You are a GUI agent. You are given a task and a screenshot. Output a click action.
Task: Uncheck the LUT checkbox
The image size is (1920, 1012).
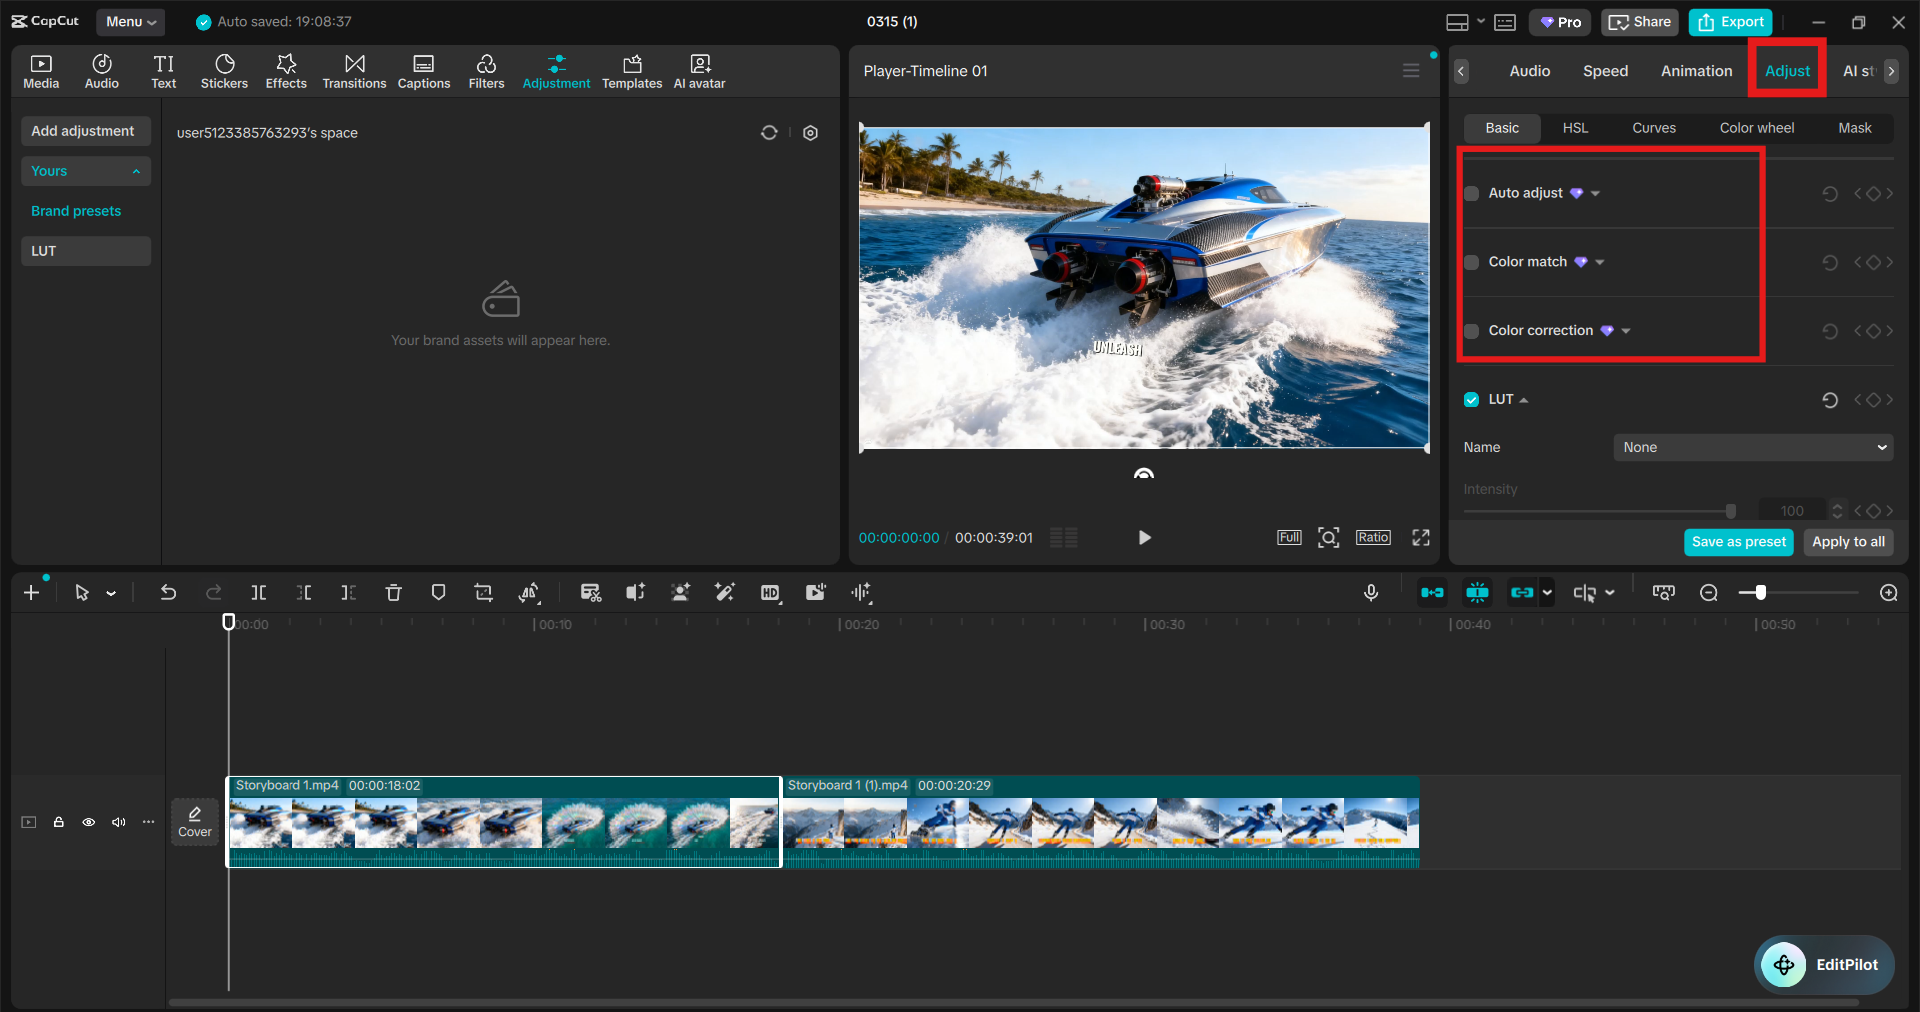(1472, 400)
